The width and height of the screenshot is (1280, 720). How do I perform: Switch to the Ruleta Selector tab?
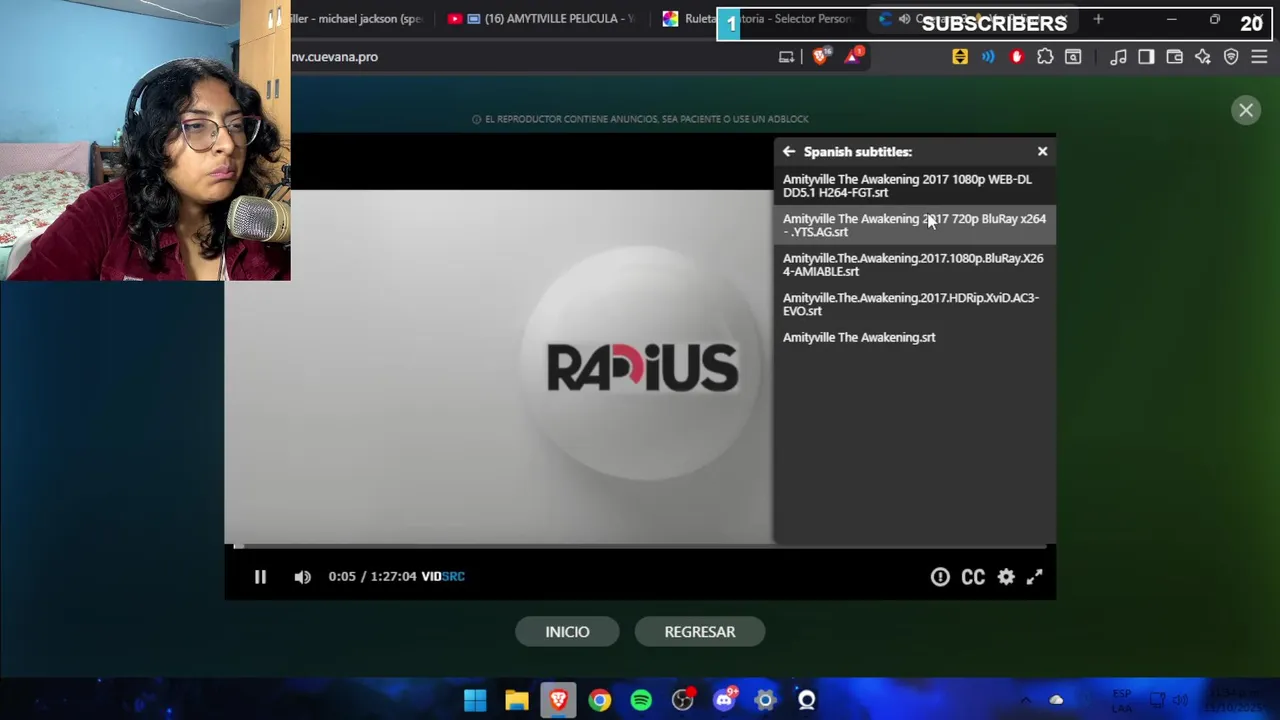click(x=757, y=19)
